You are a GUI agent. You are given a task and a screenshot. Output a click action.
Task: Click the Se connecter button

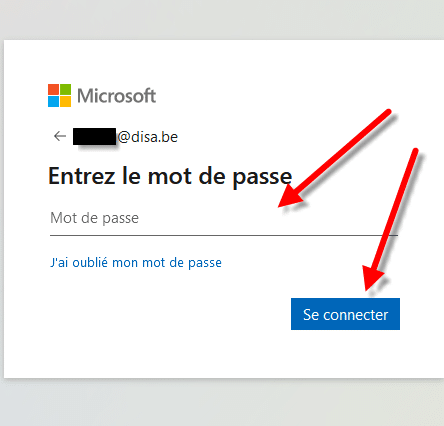click(345, 314)
